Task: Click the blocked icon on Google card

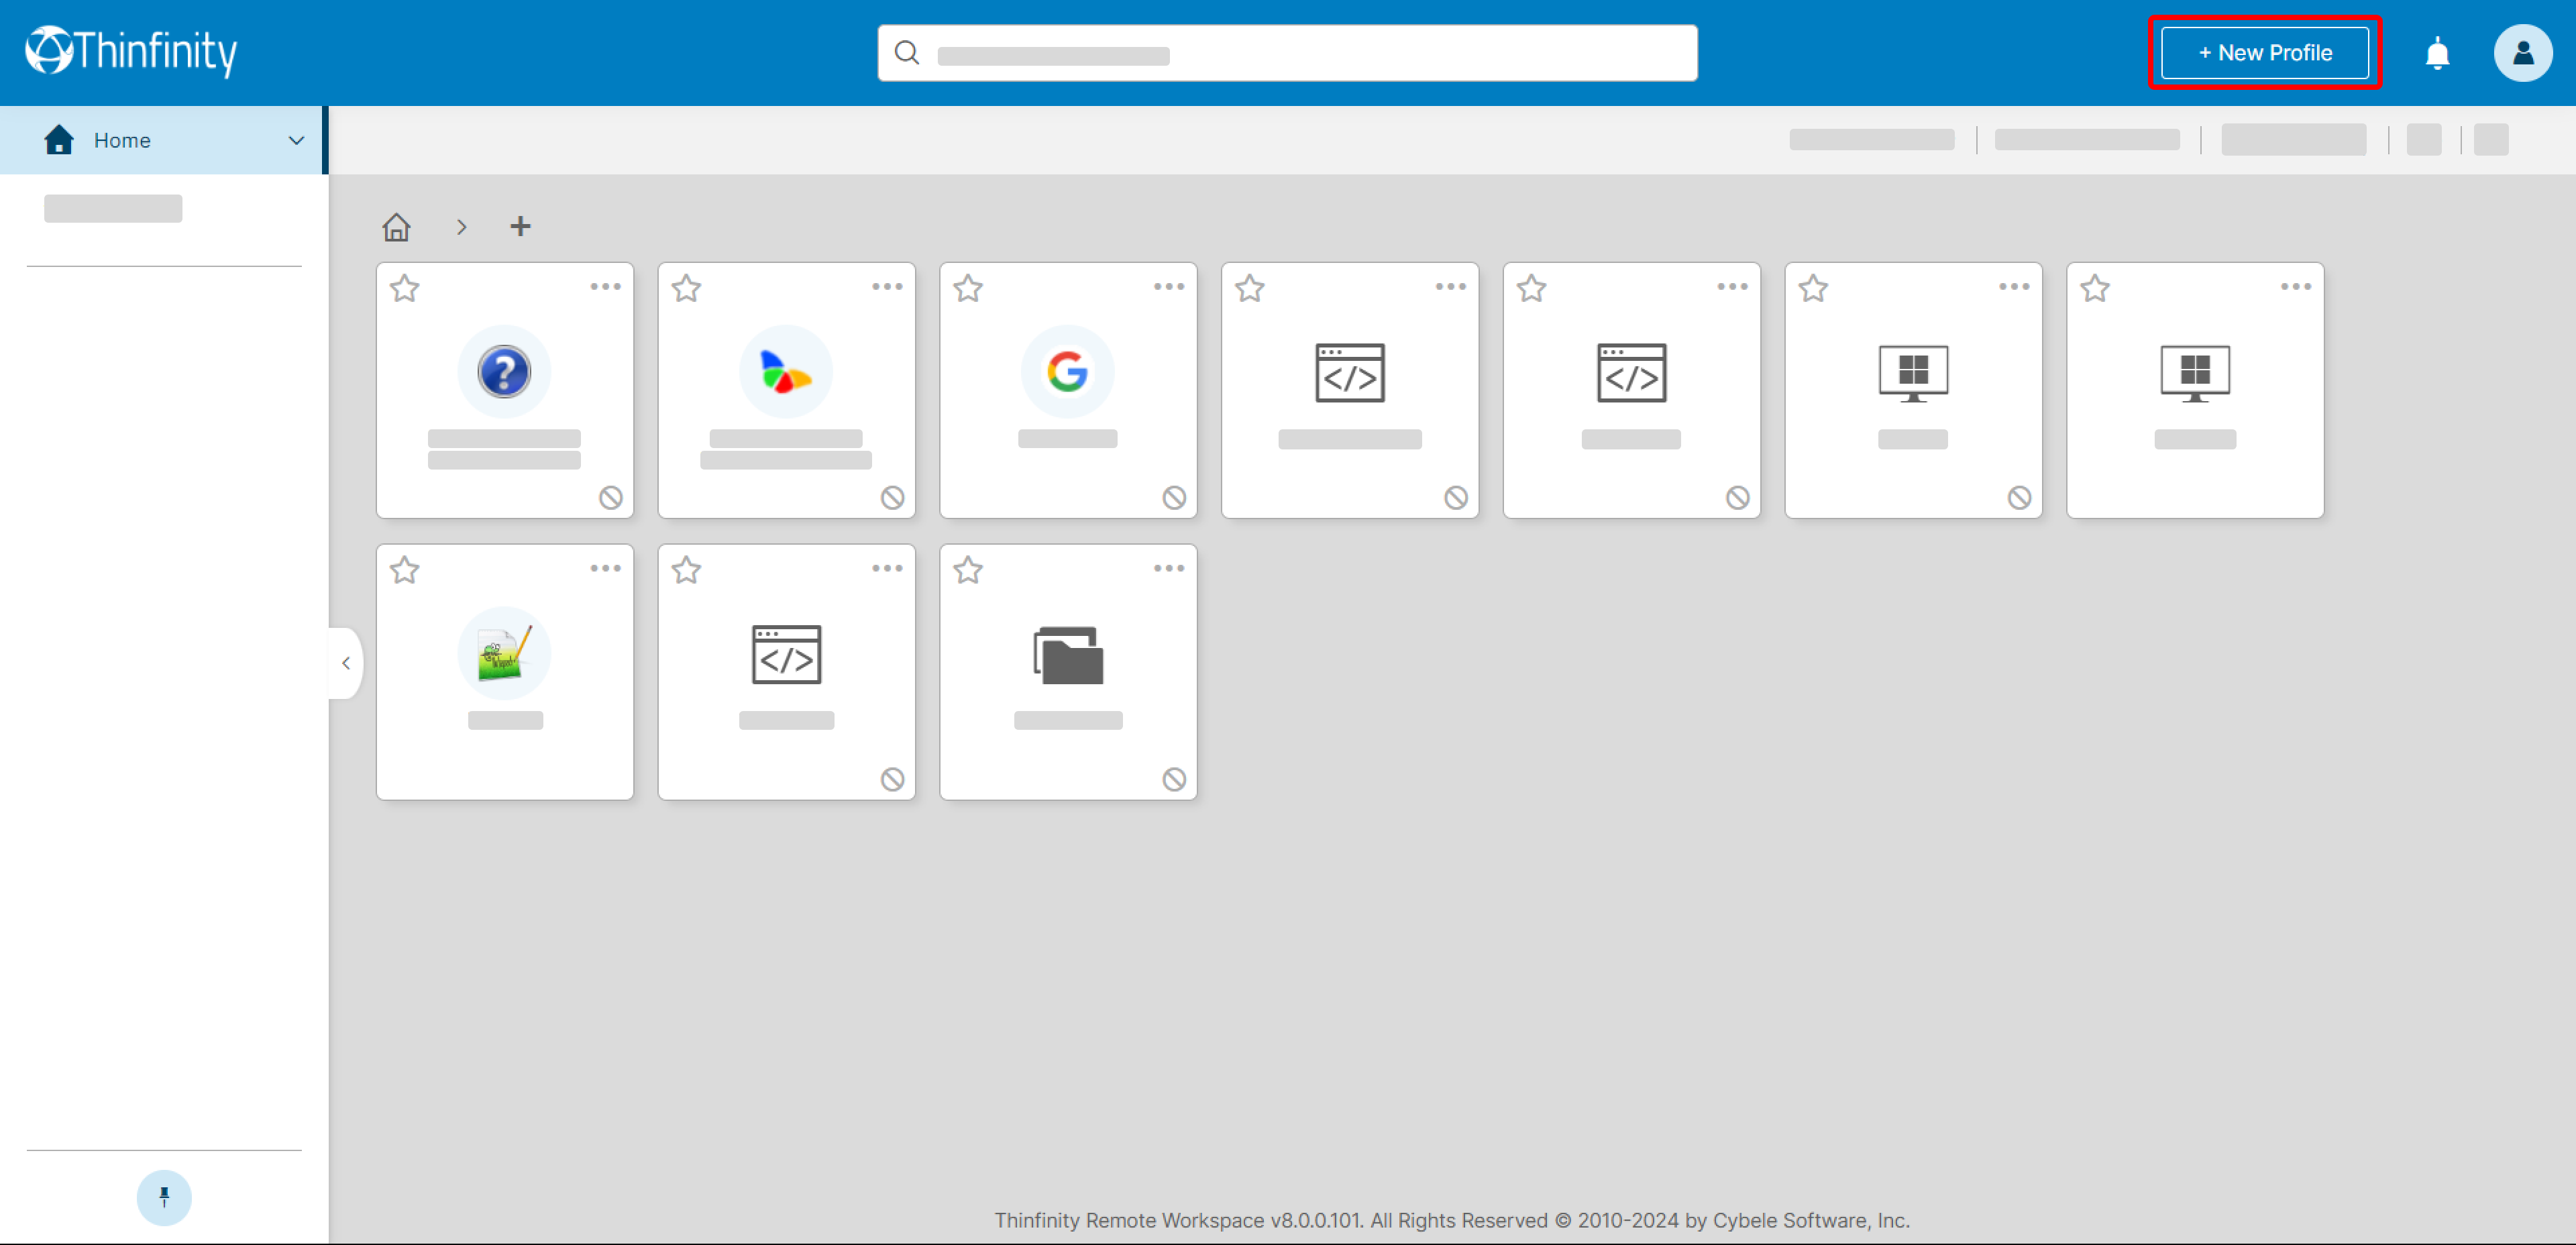Action: tap(1175, 498)
